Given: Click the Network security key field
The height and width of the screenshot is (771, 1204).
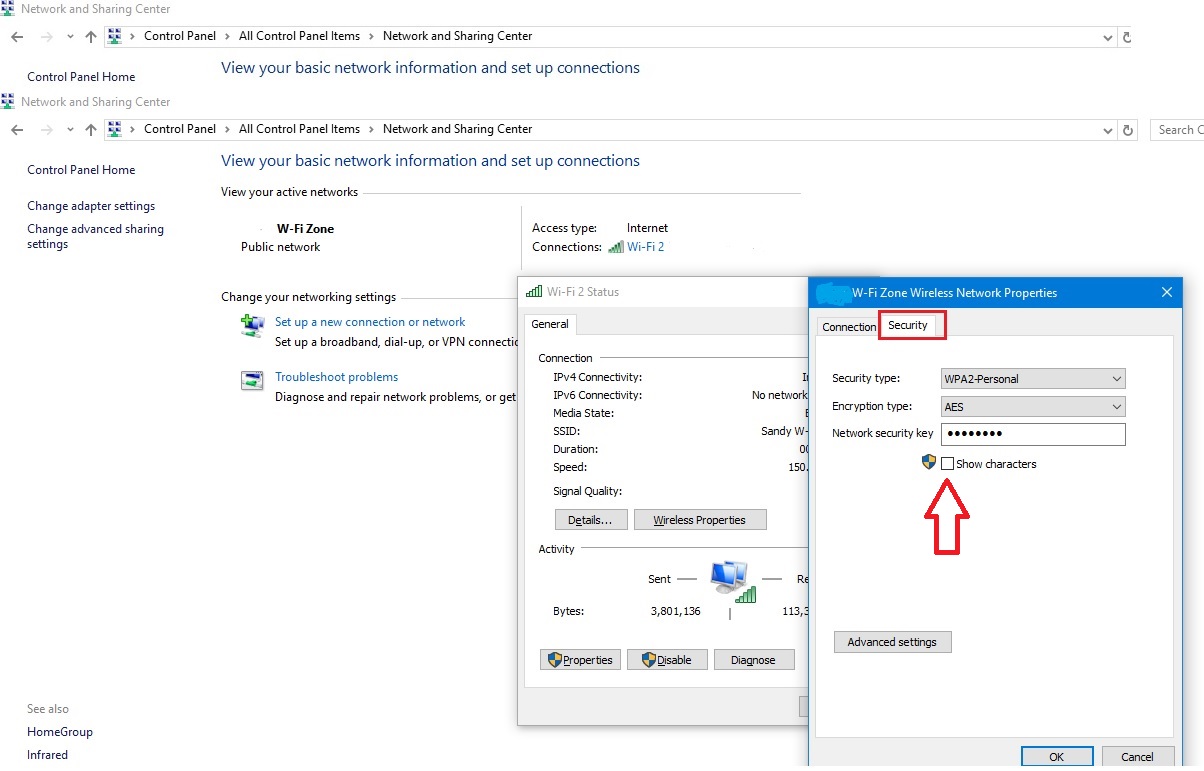Looking at the screenshot, I should click(1033, 434).
